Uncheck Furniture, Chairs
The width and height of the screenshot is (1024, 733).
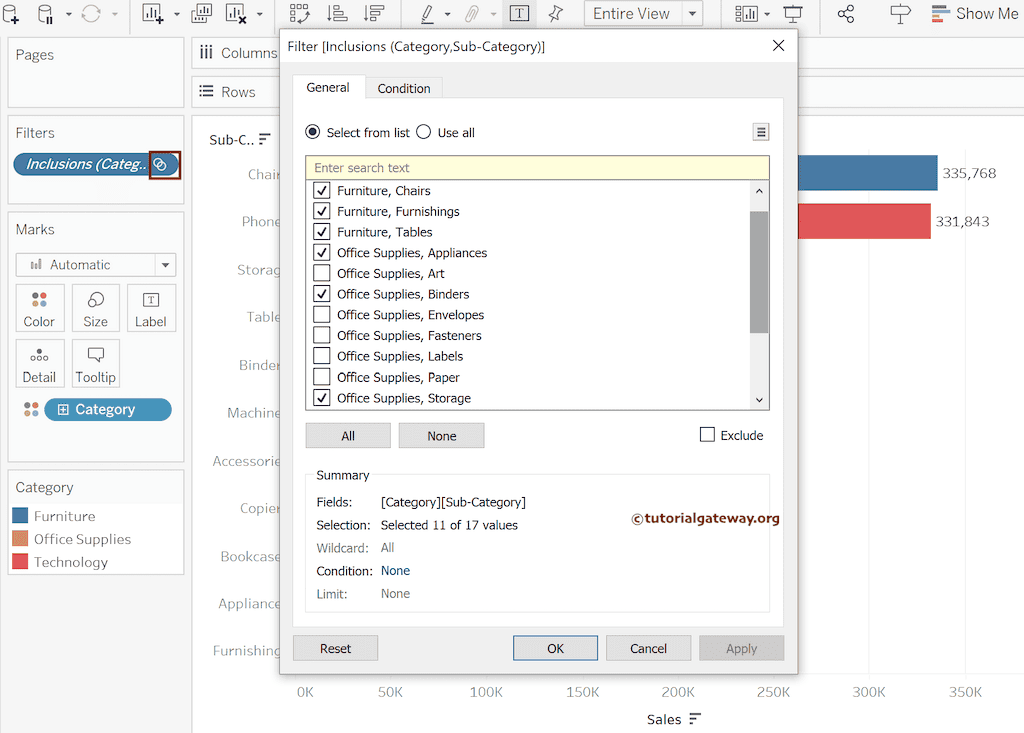[x=321, y=191]
